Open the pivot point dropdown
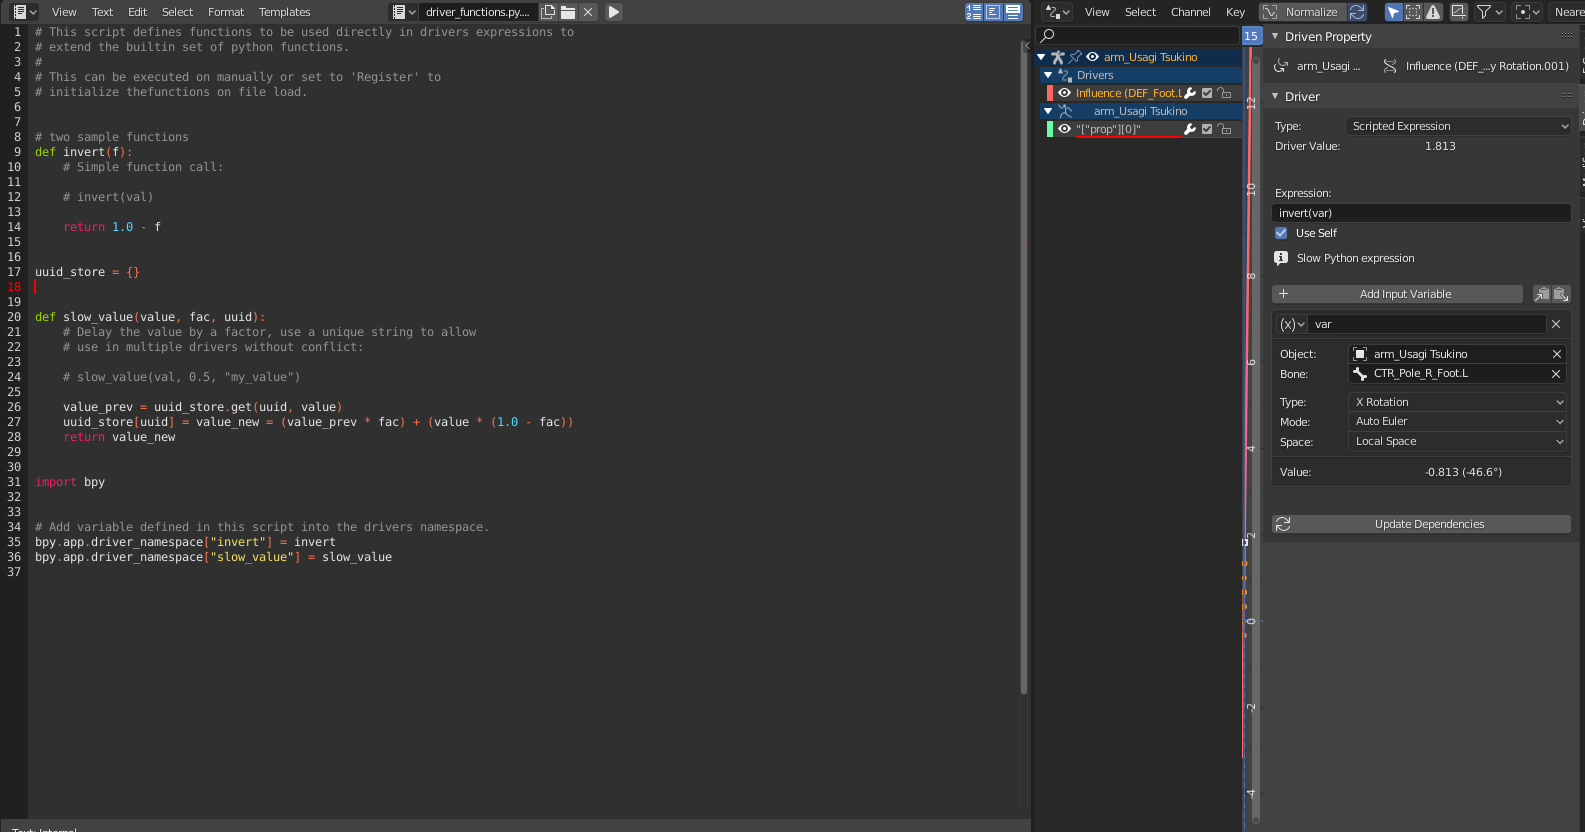This screenshot has height=832, width=1585. (1527, 12)
